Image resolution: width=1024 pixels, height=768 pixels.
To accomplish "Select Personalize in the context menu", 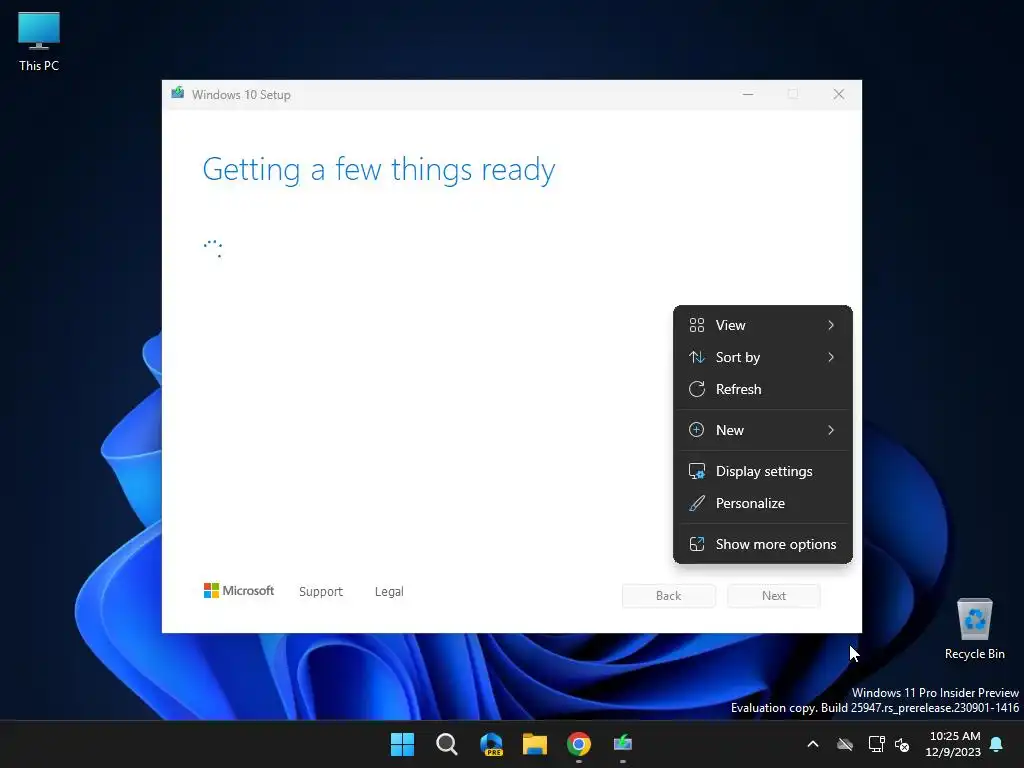I will tap(763, 504).
